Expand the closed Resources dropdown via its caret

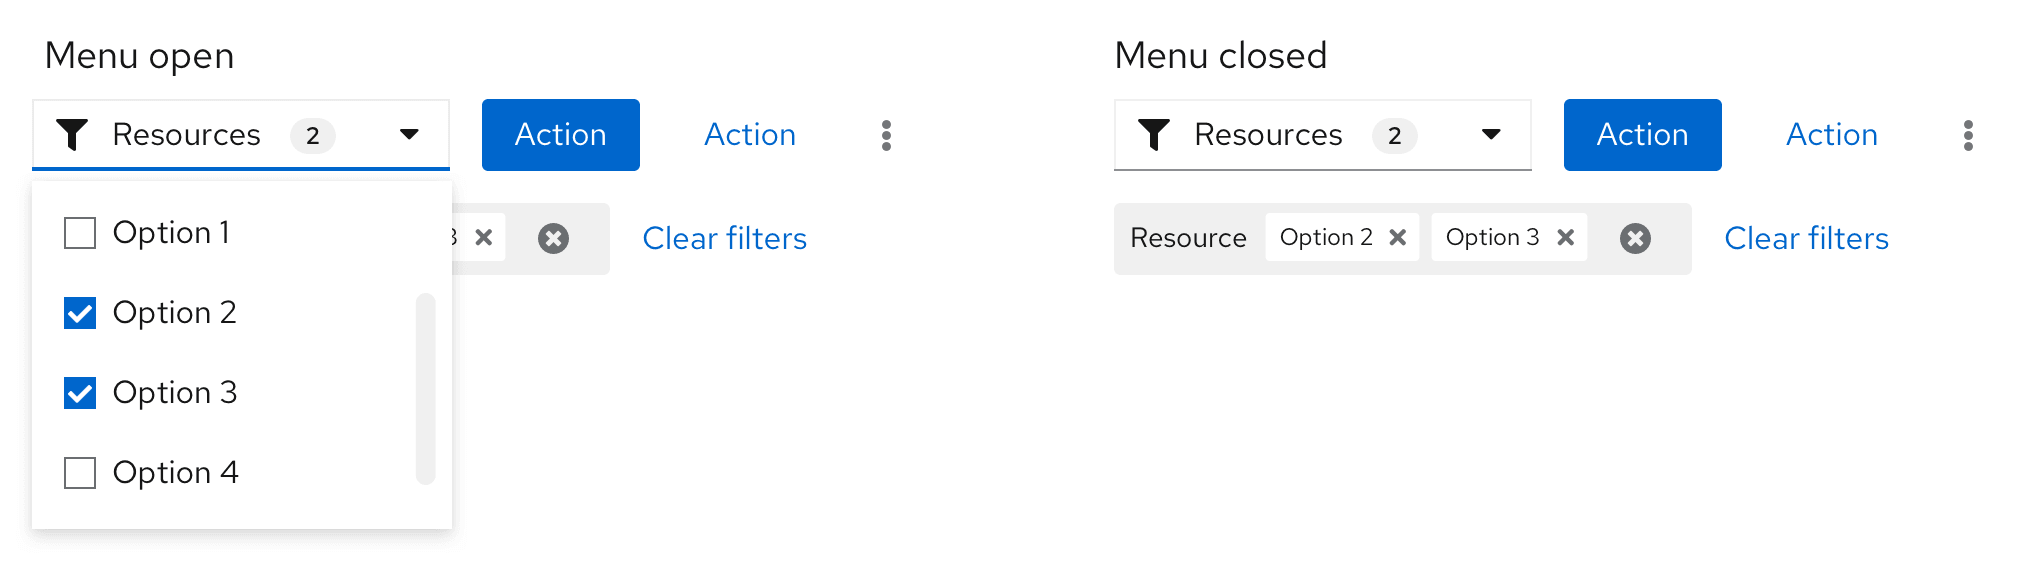[x=1491, y=134]
